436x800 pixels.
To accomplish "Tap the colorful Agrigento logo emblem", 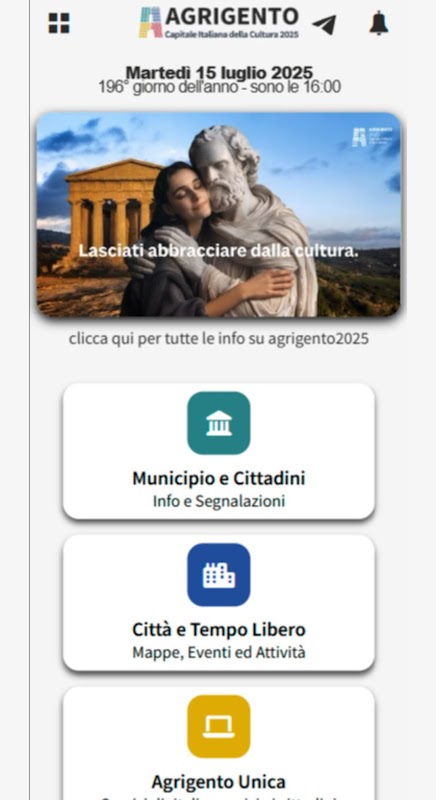I will point(150,22).
